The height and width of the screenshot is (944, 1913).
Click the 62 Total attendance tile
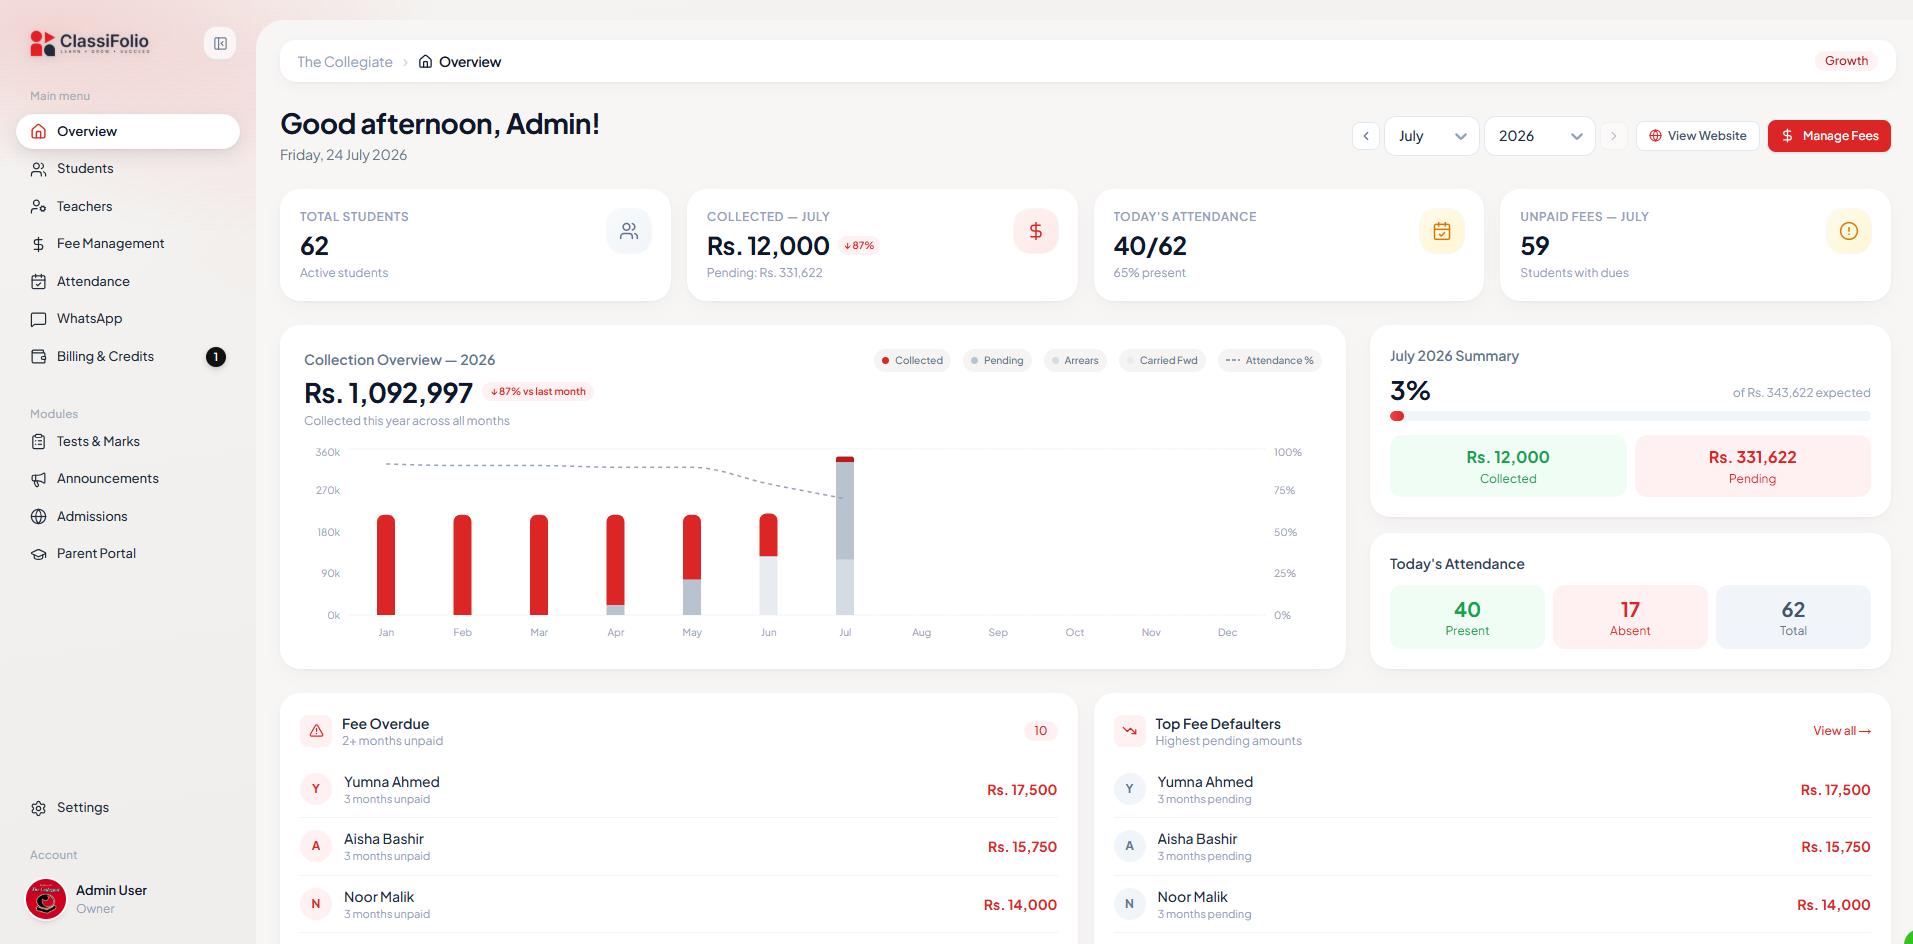1793,617
